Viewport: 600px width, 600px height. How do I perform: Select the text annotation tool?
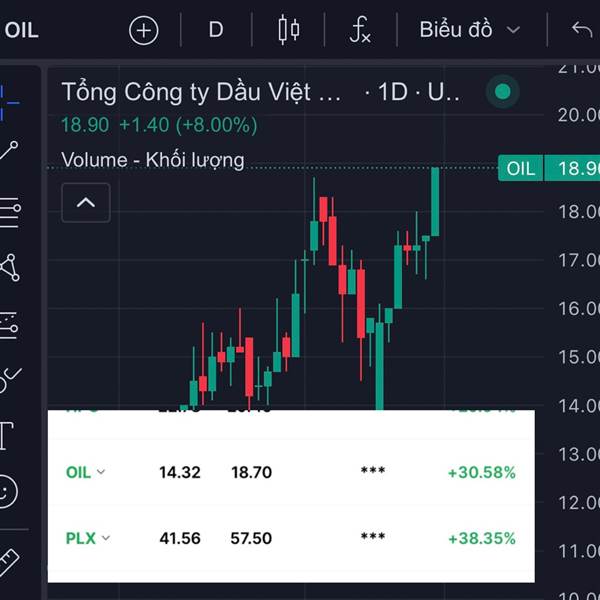pos(6,435)
